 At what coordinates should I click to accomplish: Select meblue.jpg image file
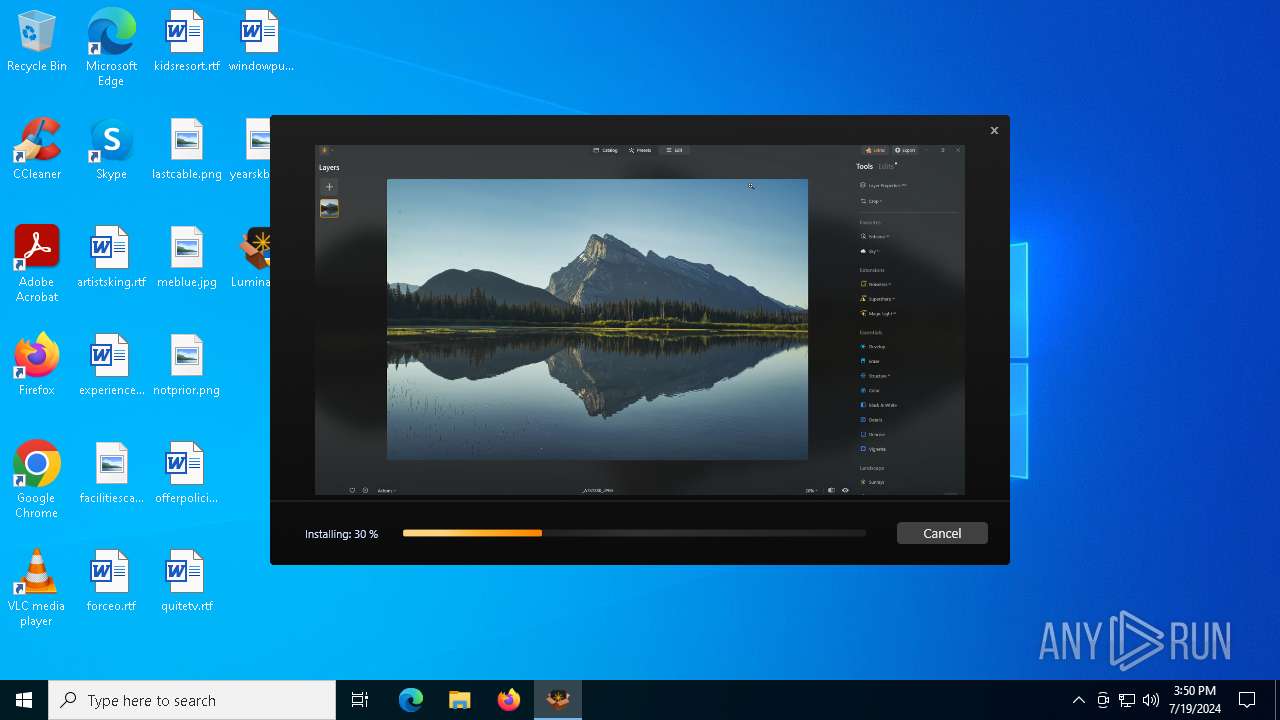(x=186, y=258)
